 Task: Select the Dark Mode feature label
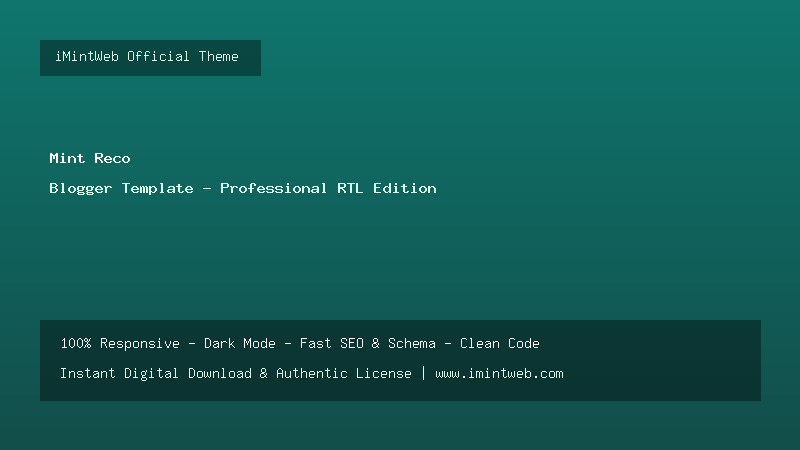point(240,343)
